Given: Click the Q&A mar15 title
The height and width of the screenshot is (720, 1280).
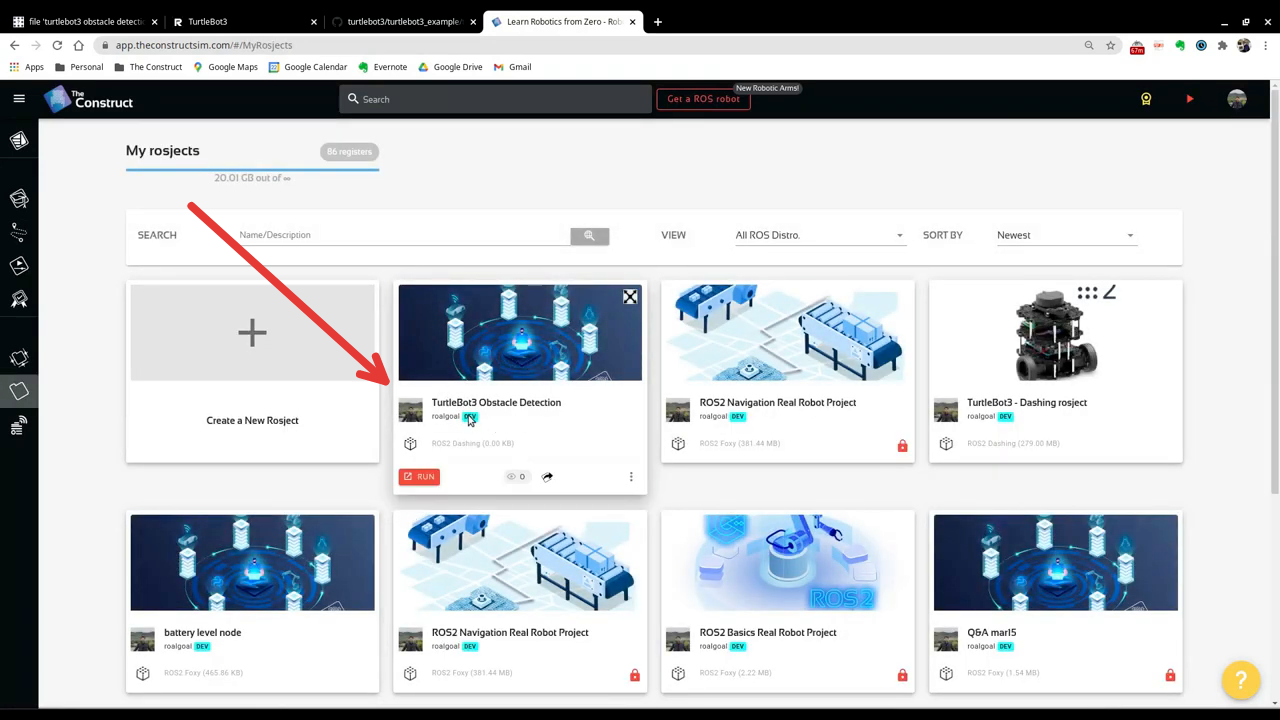Looking at the screenshot, I should (x=994, y=632).
